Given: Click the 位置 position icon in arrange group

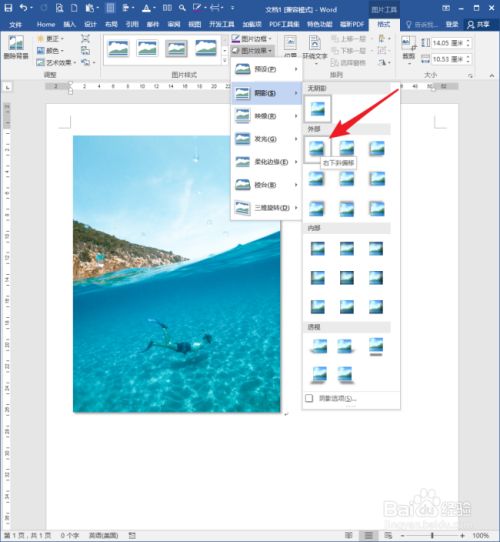Looking at the screenshot, I should pyautogui.click(x=290, y=46).
